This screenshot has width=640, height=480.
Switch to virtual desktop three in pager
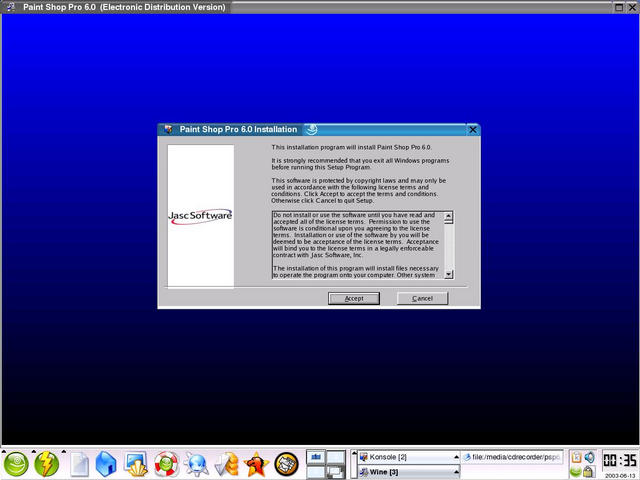tap(316, 472)
